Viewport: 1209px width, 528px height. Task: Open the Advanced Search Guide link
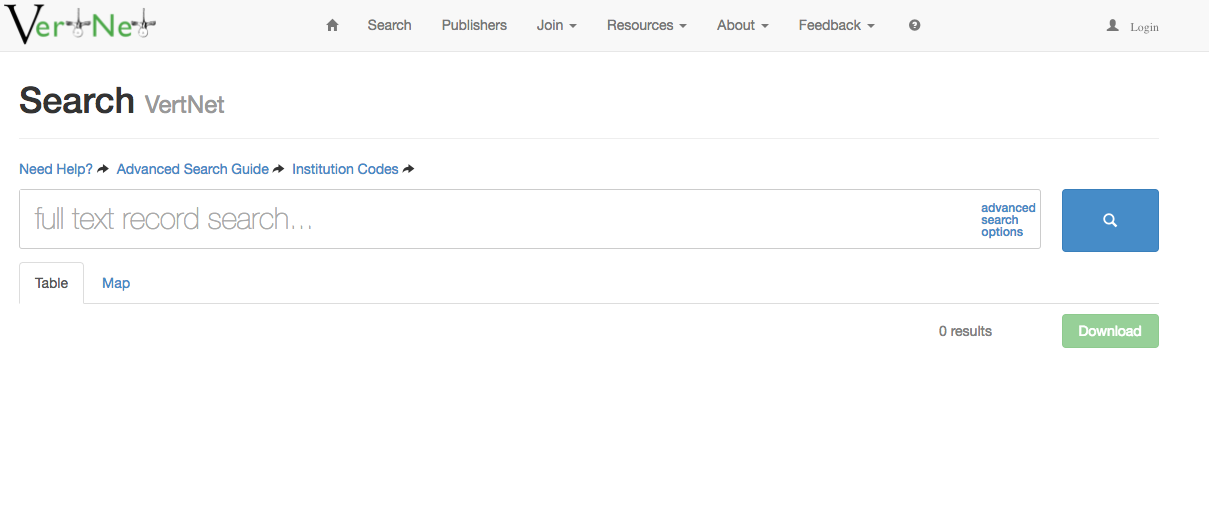(x=192, y=169)
